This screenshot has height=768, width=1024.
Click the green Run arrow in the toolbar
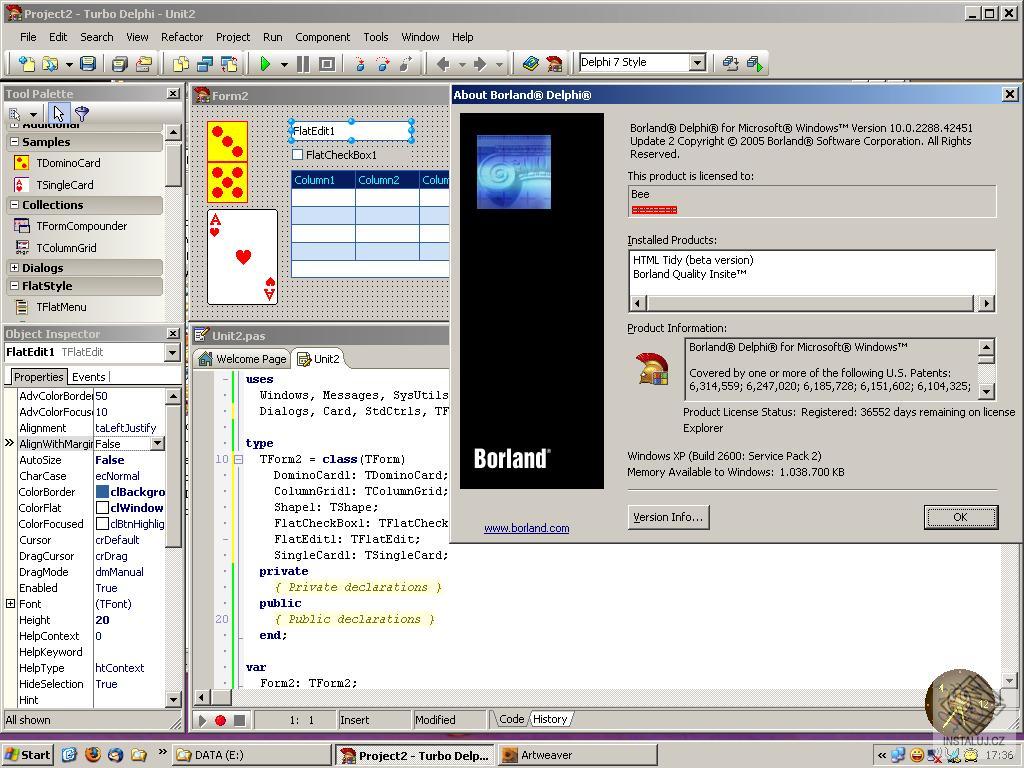click(x=265, y=64)
